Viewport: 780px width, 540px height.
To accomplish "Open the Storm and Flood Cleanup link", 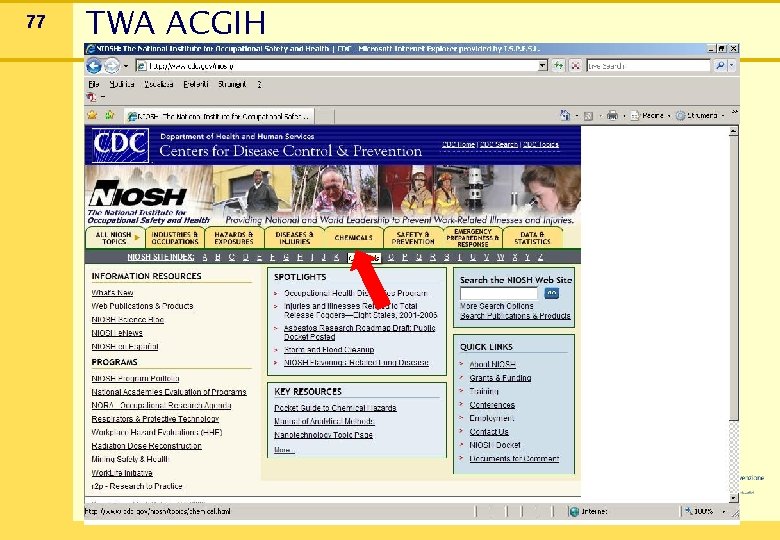I will click(329, 350).
